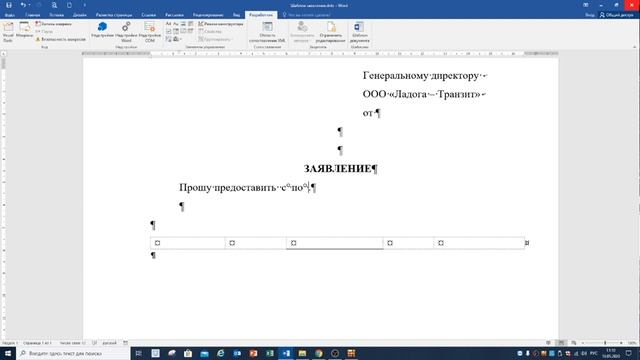640x360 pixels.
Task: Click the Tell me search field
Action: point(307,15)
